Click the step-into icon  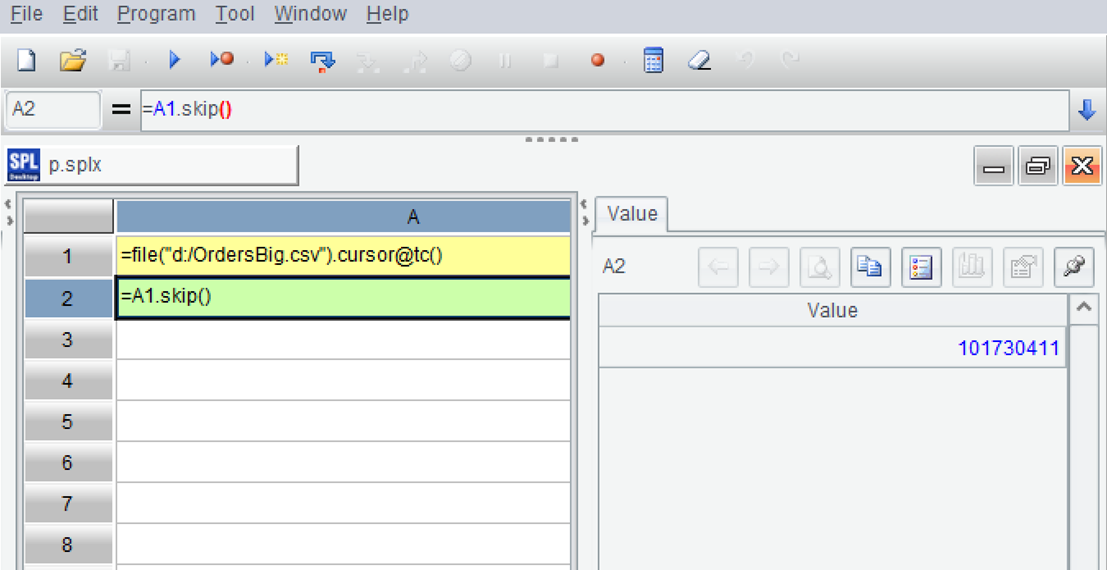pos(368,62)
